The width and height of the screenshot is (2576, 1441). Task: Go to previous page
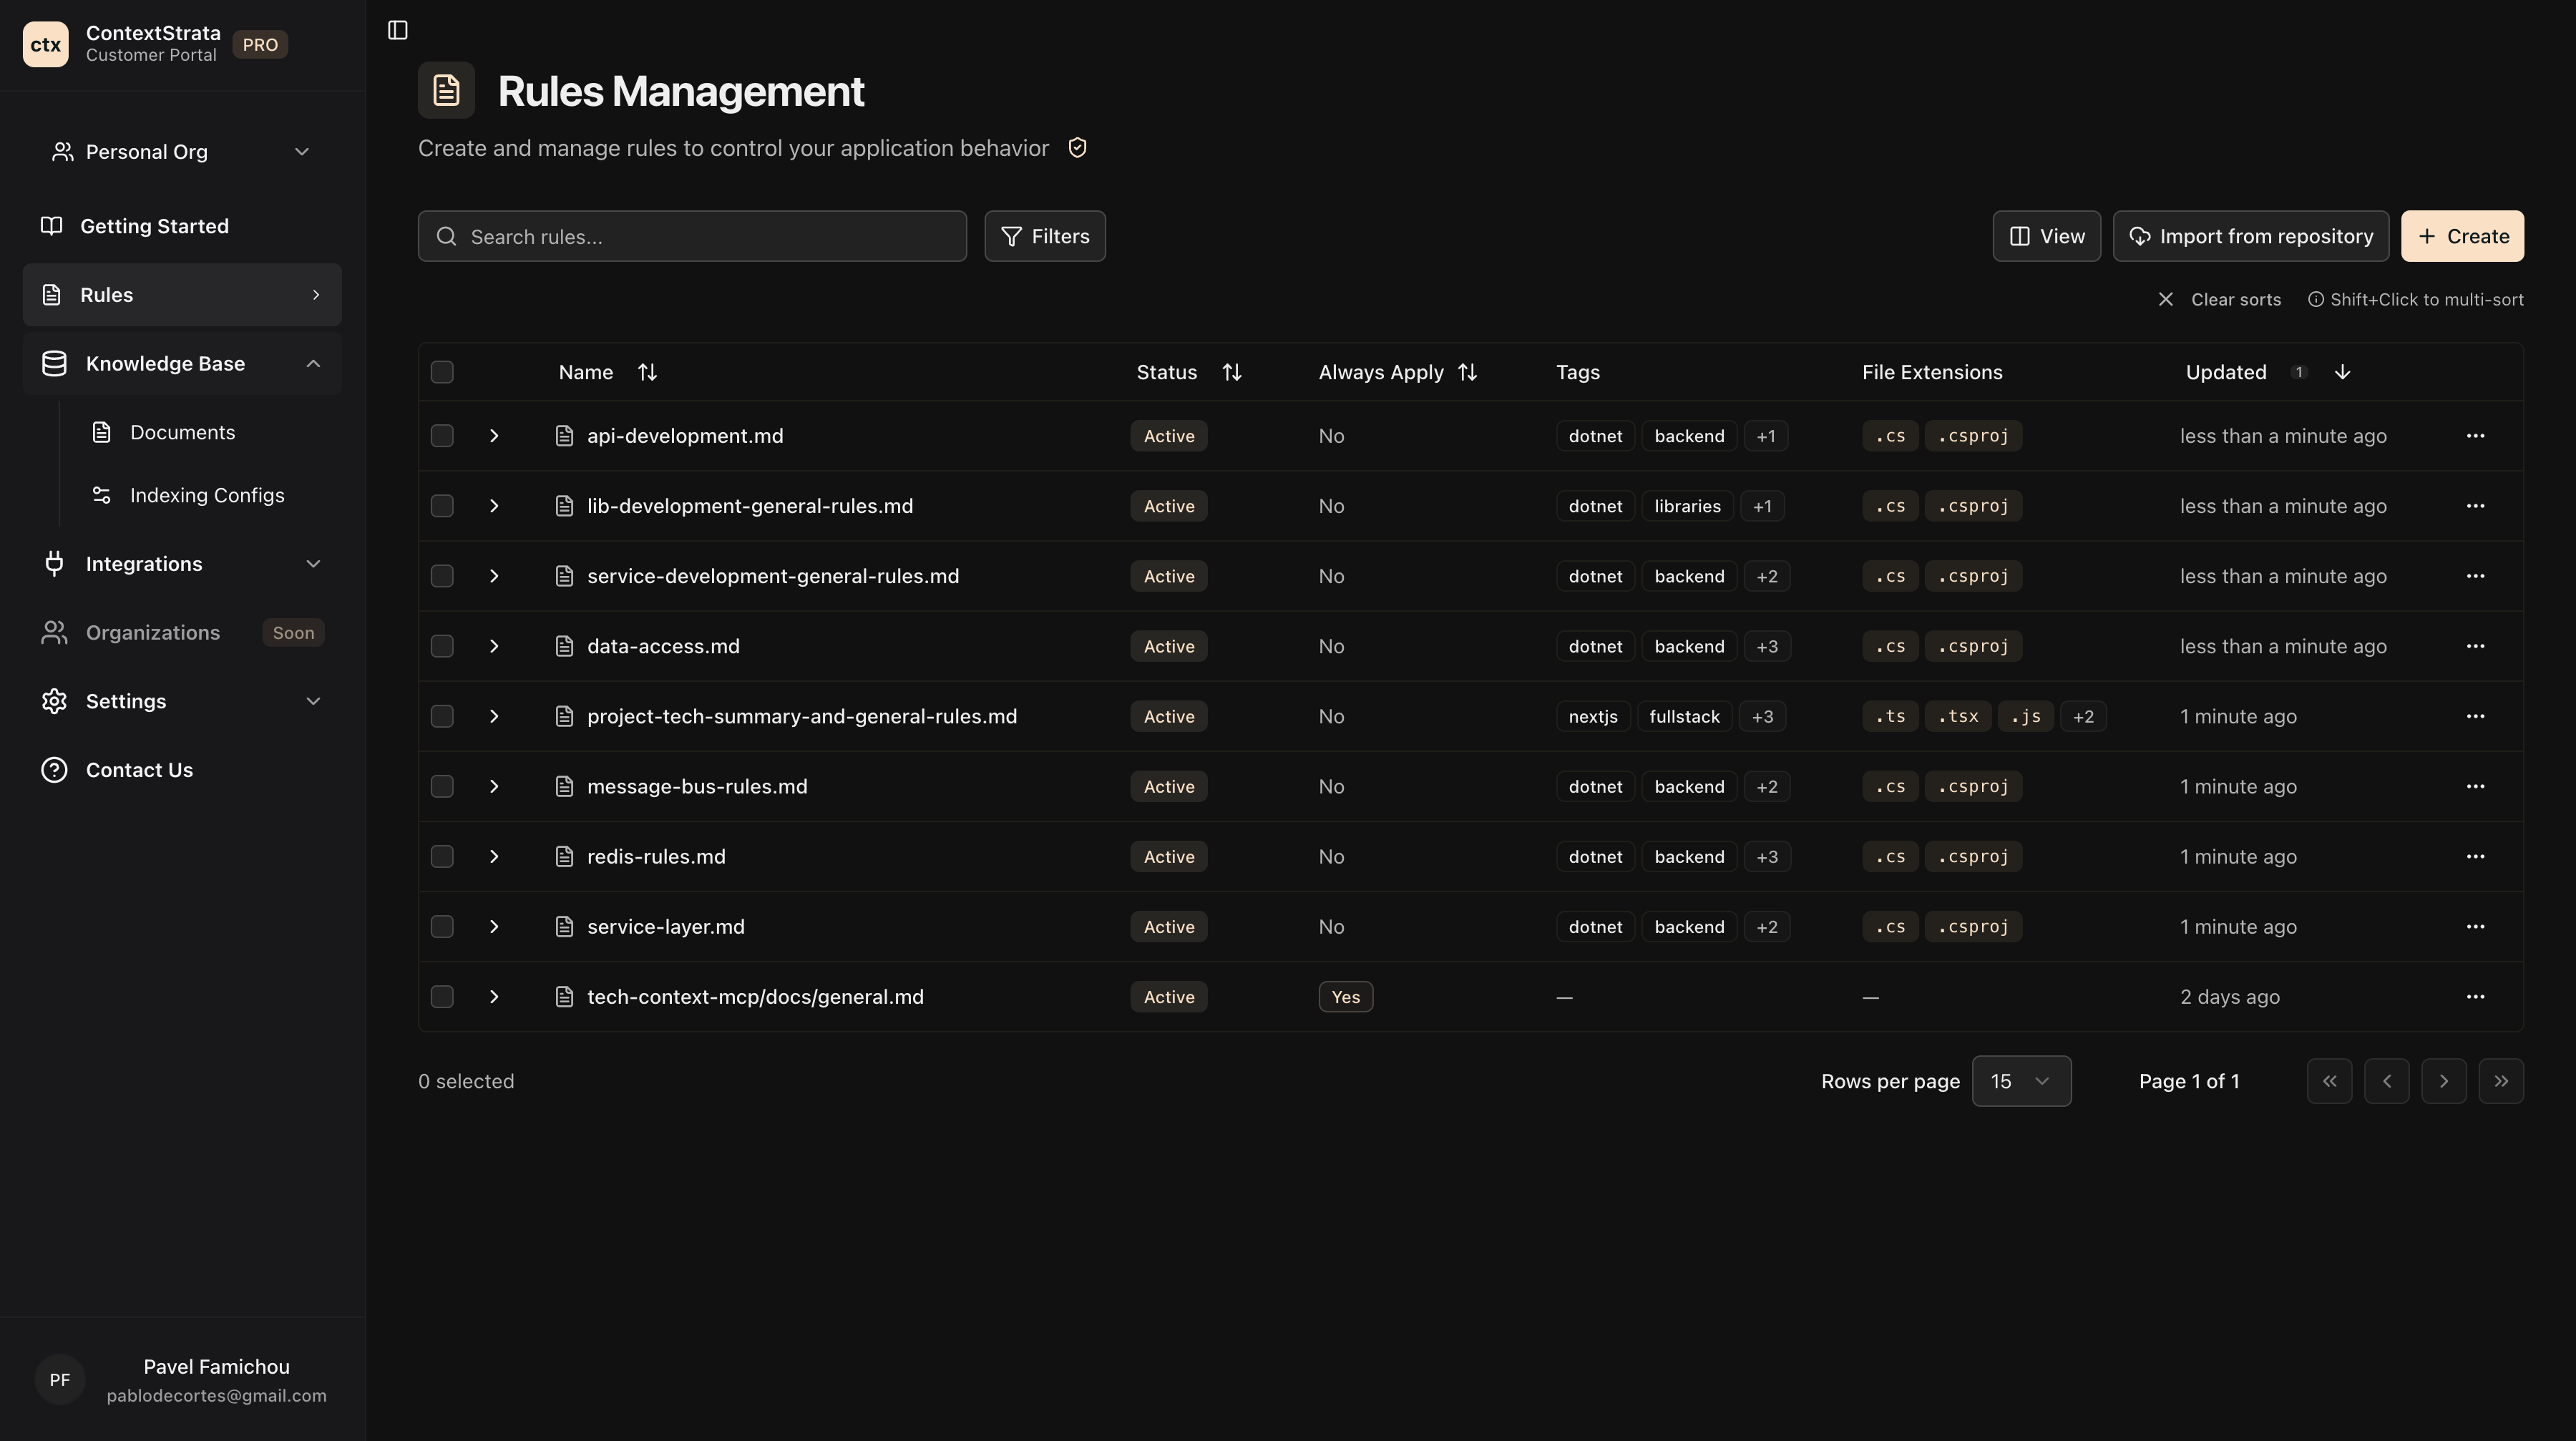(x=2386, y=1081)
